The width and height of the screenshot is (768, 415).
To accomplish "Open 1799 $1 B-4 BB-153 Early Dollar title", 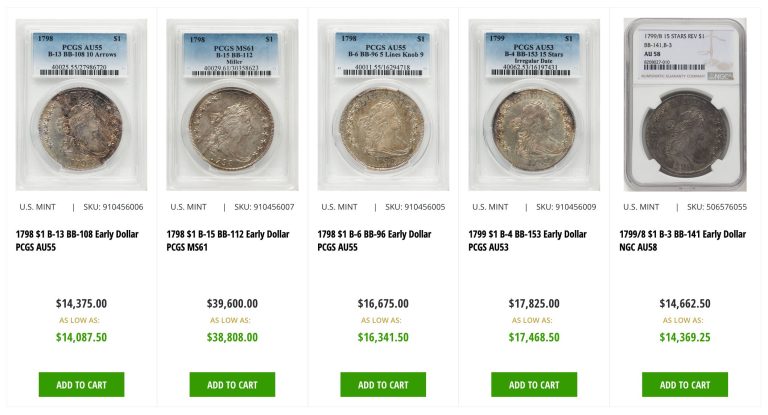I will pyautogui.click(x=528, y=241).
